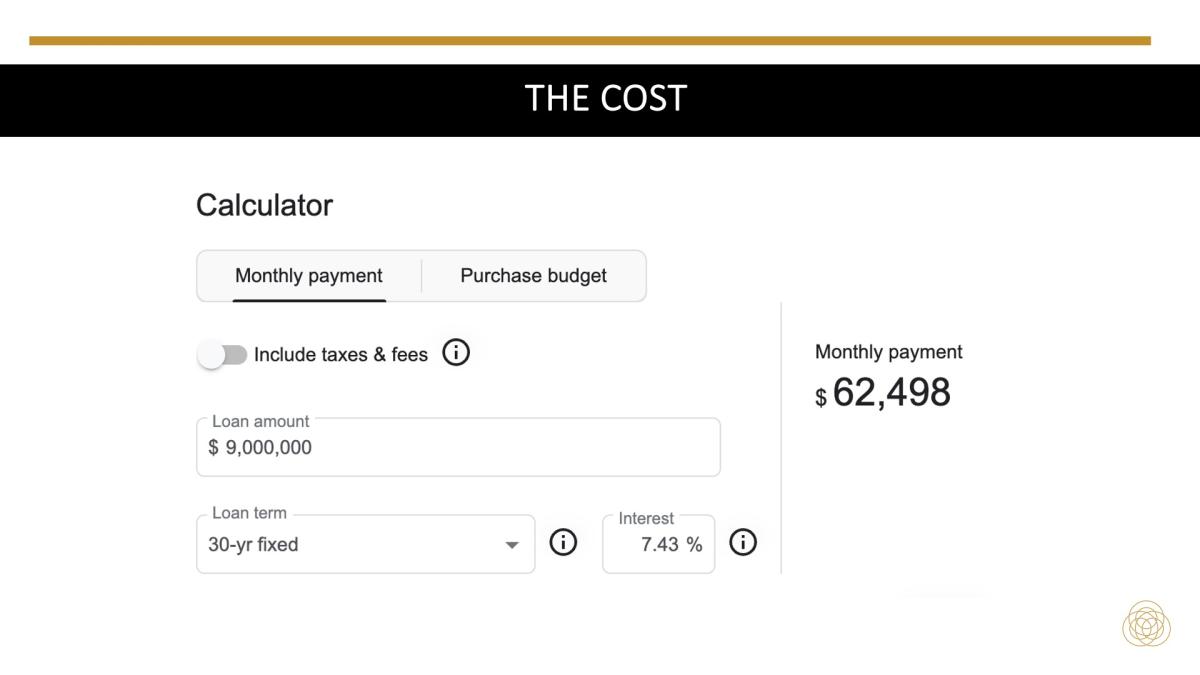Viewport: 1200px width, 675px height.
Task: Switch to the Purchase budget tab
Action: point(533,276)
